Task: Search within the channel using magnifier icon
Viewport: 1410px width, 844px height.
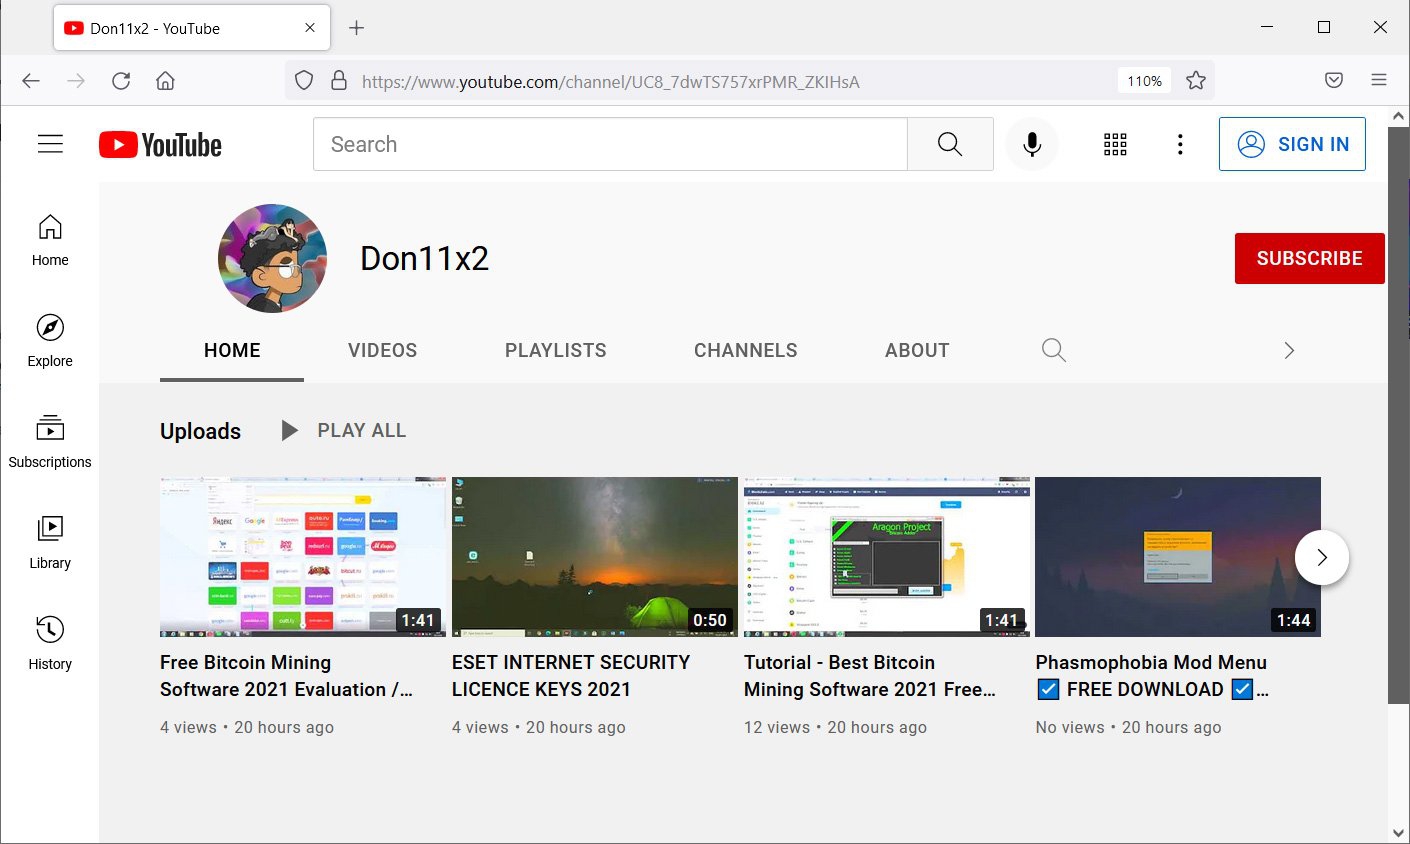Action: pyautogui.click(x=1053, y=350)
